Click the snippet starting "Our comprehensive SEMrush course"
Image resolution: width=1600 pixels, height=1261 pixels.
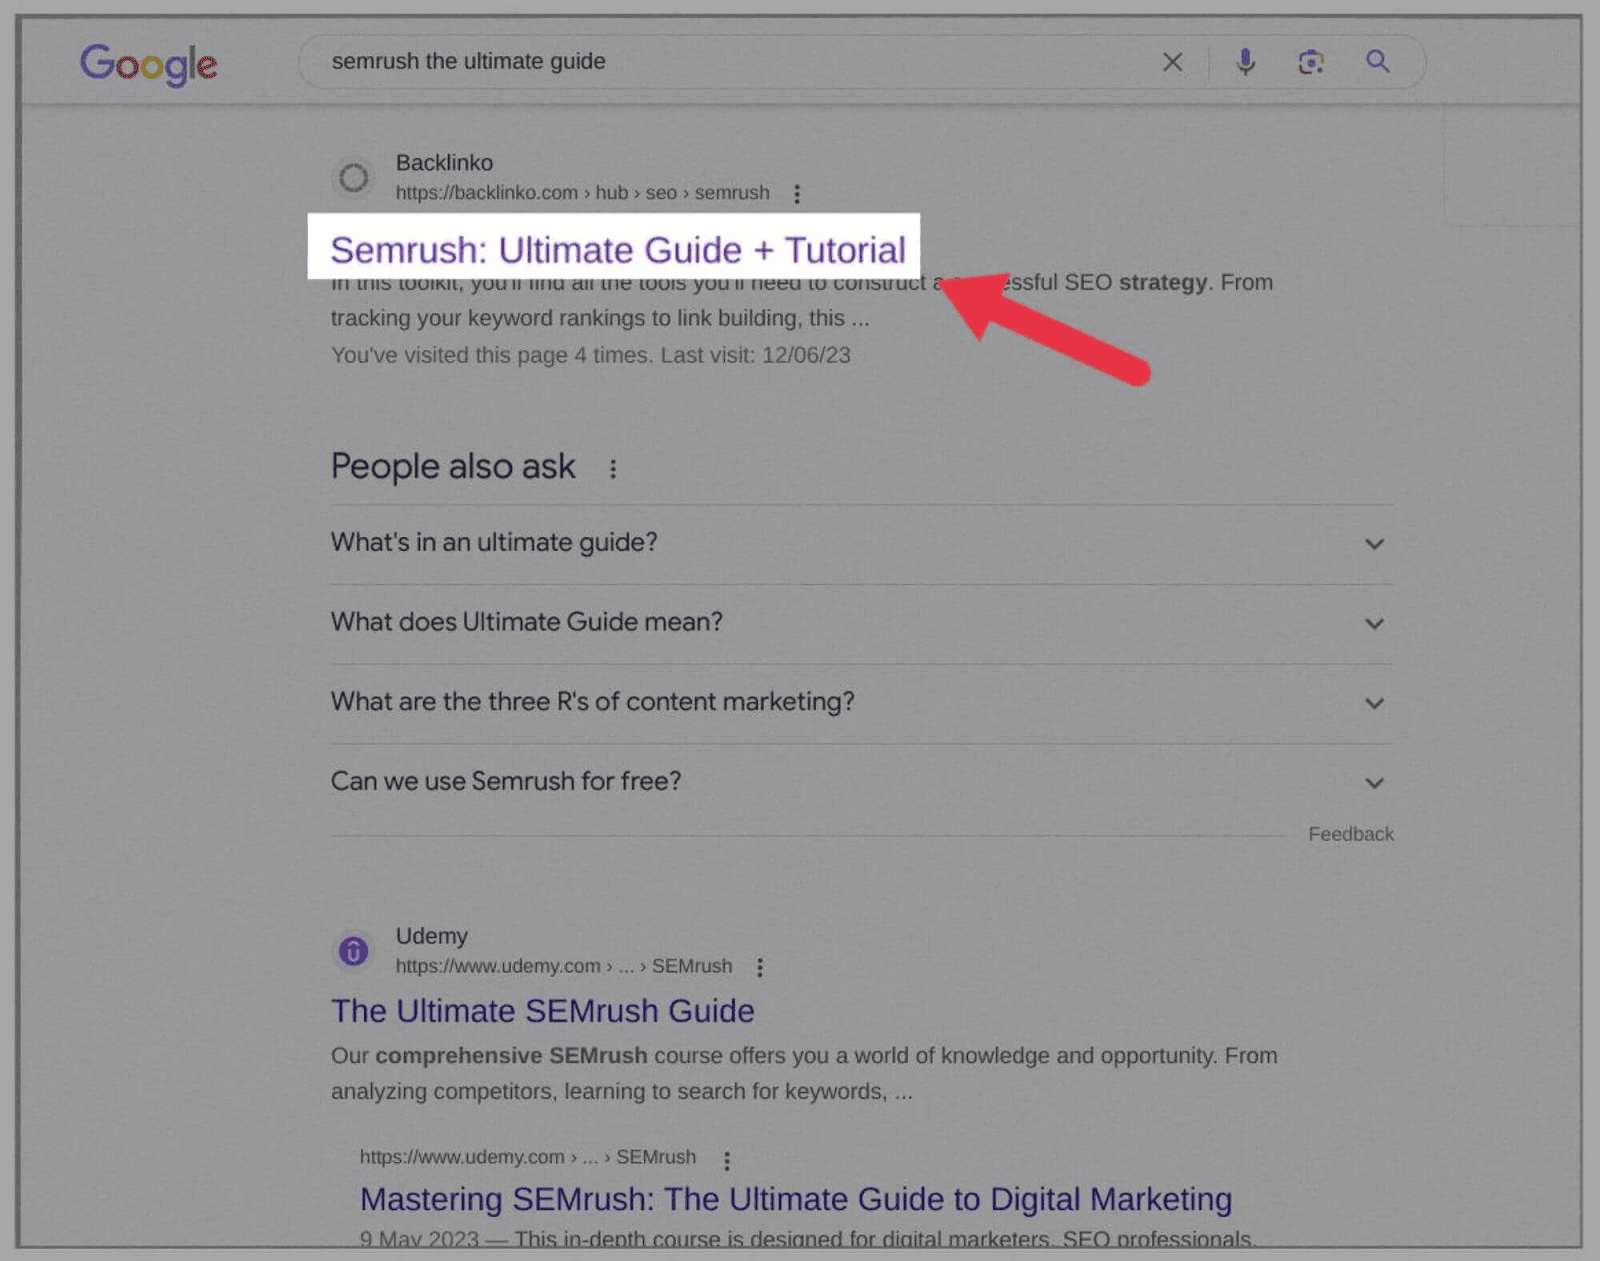(804, 1073)
